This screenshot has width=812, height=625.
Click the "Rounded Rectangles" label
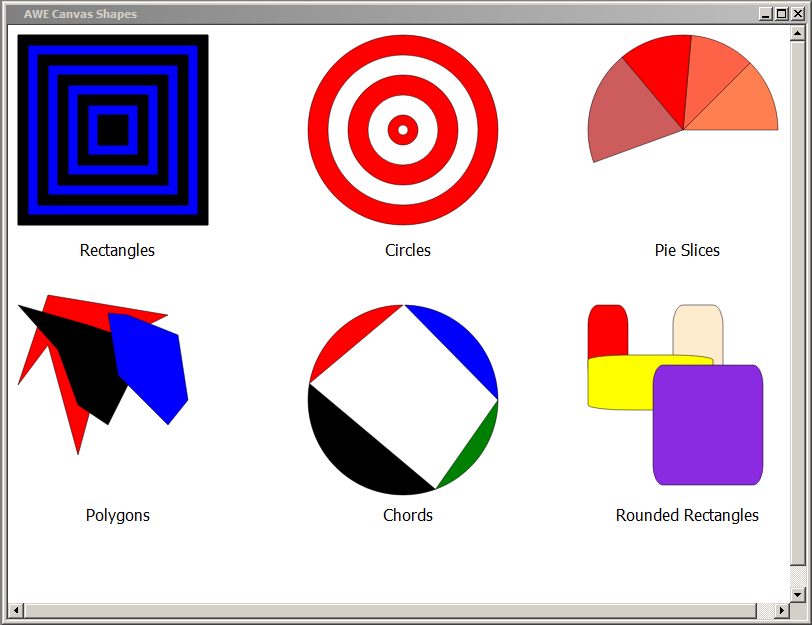tap(687, 515)
